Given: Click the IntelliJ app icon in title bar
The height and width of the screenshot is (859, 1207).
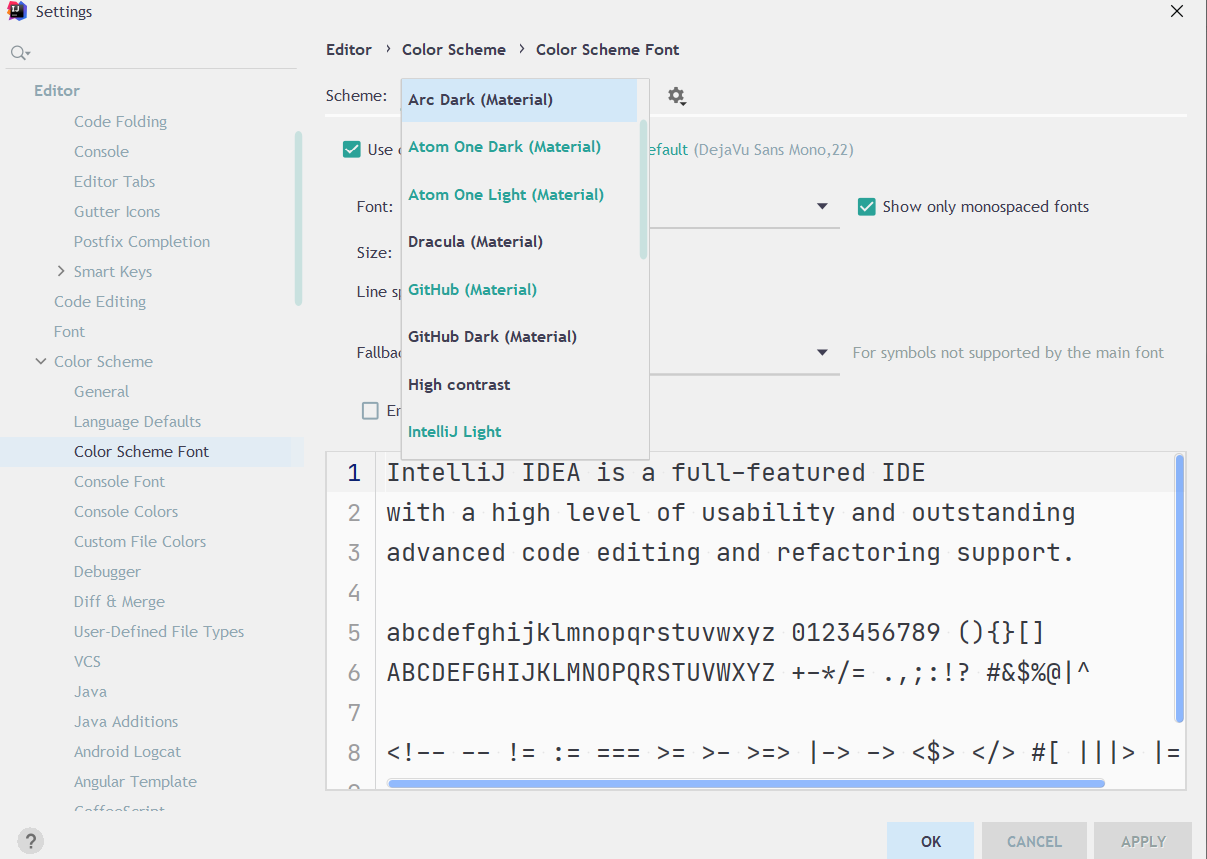Looking at the screenshot, I should (17, 12).
